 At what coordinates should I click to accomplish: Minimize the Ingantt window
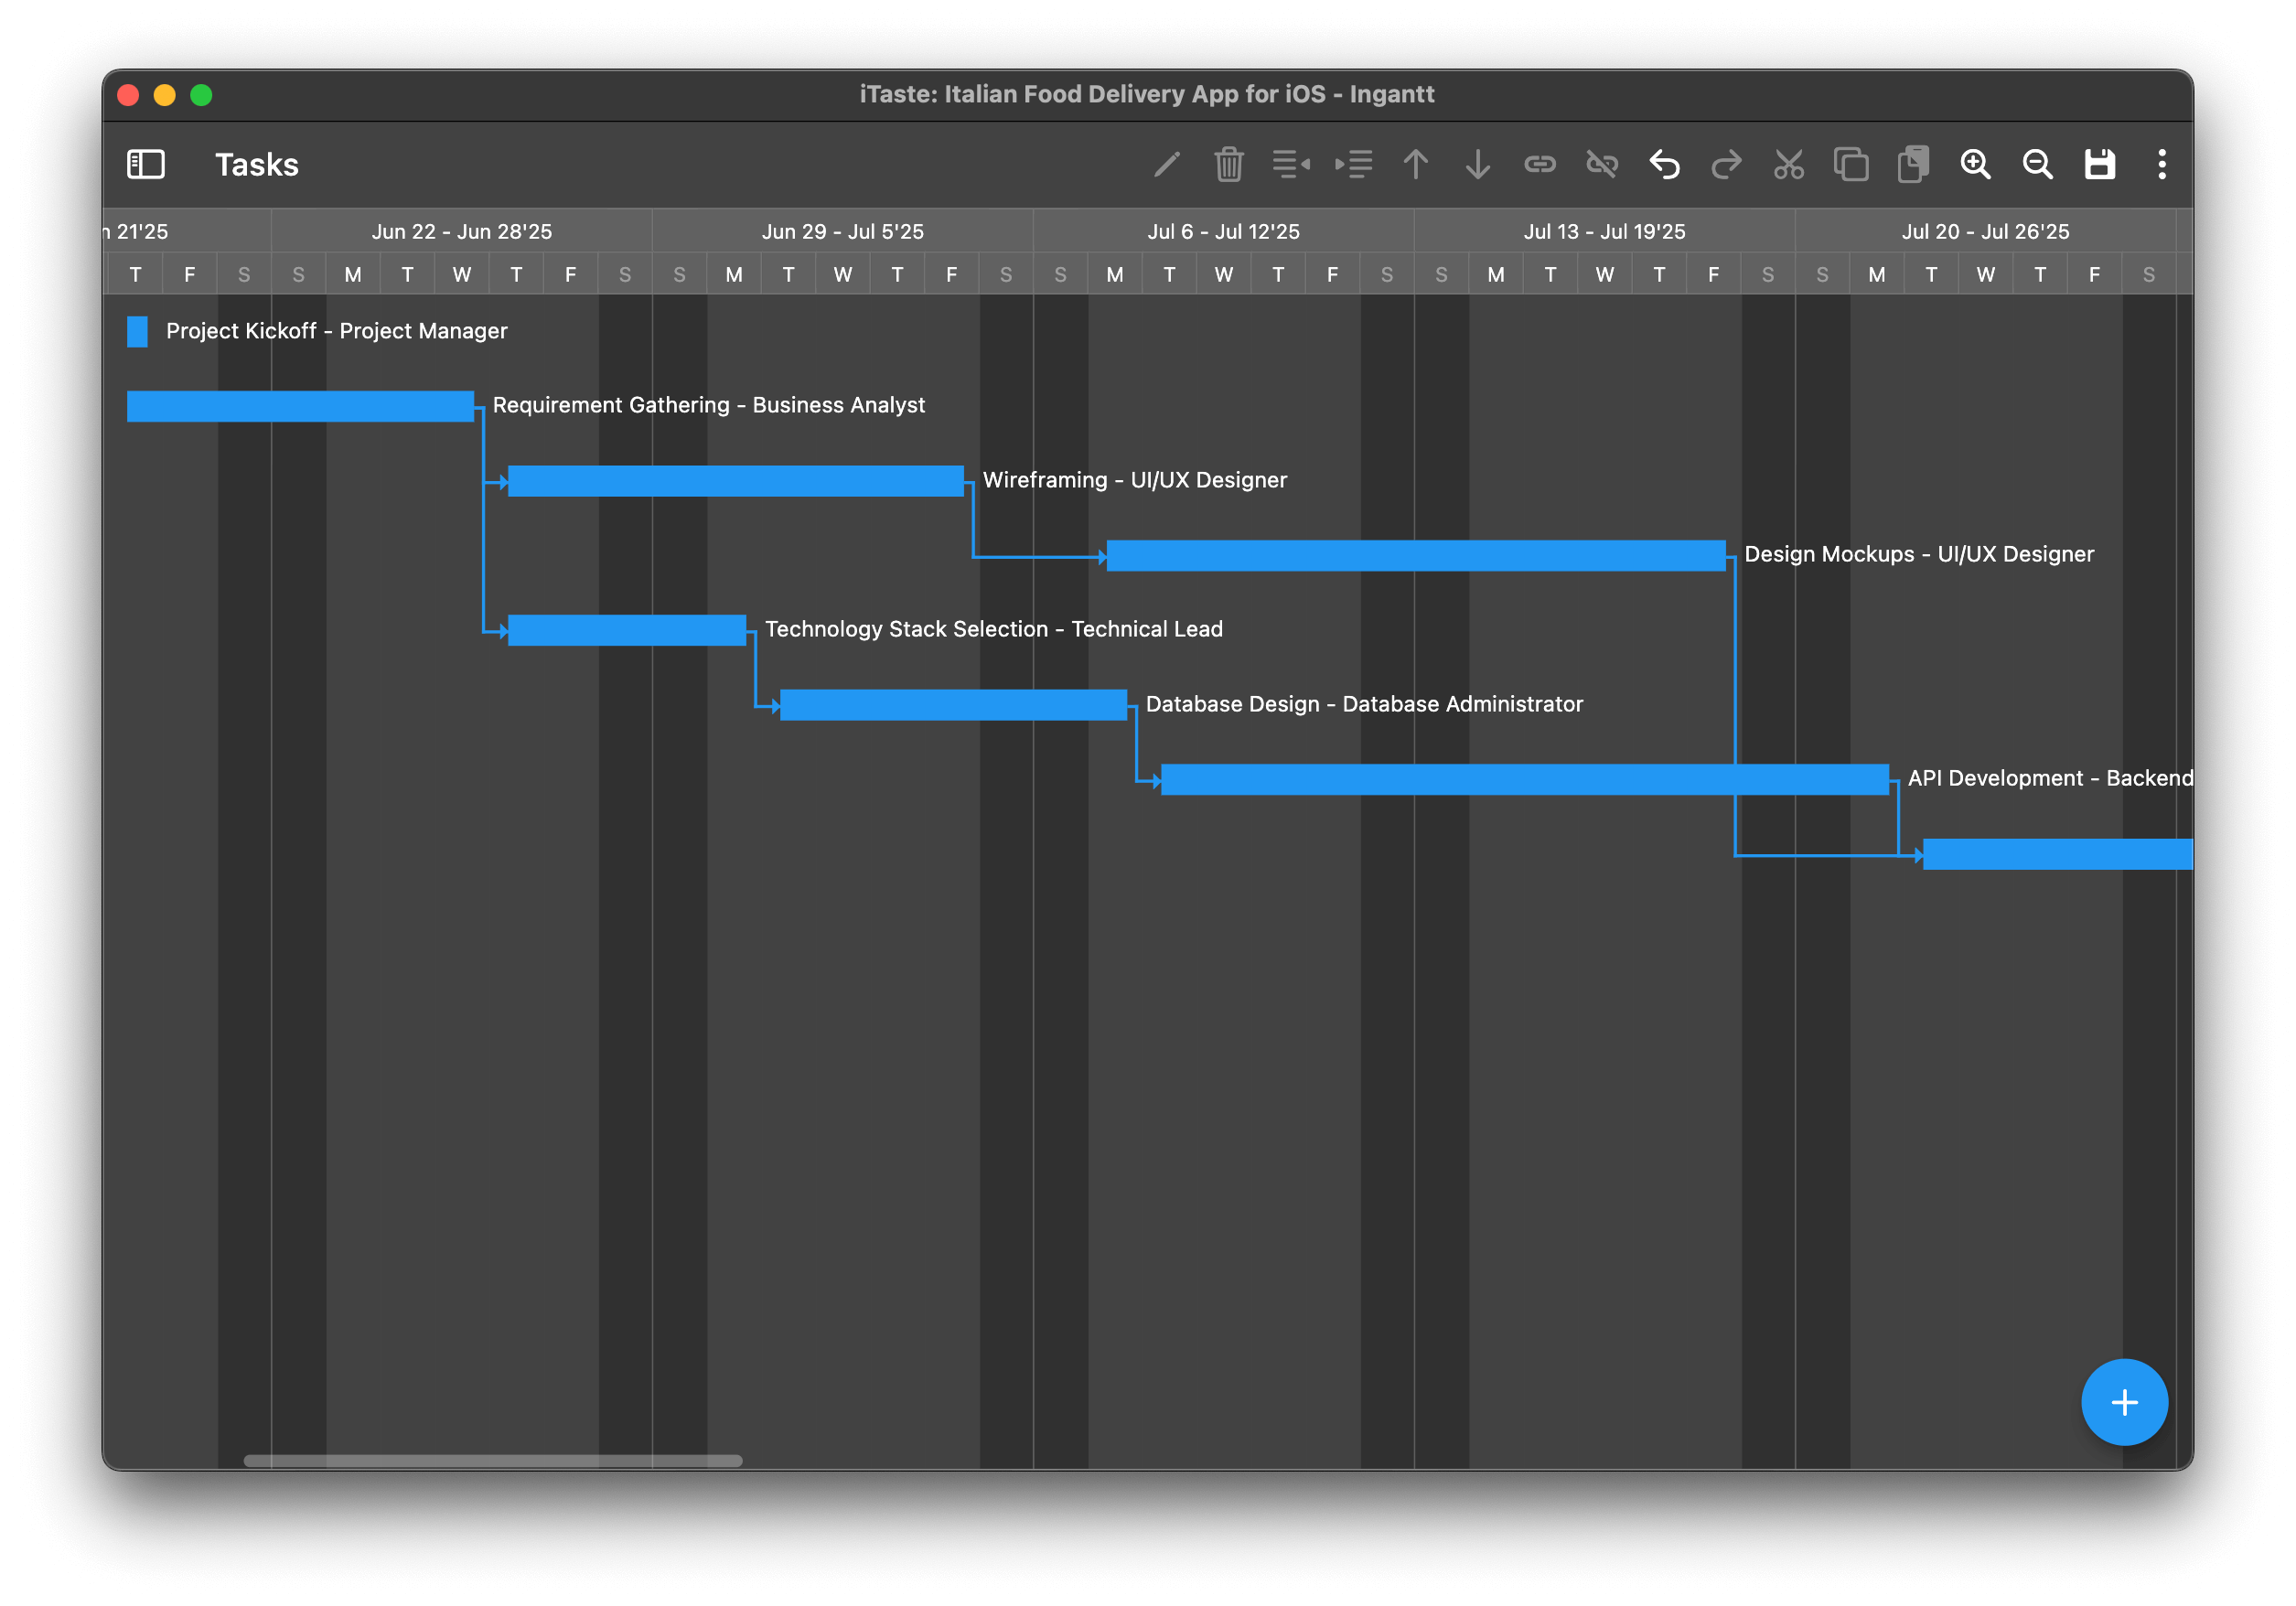[165, 95]
